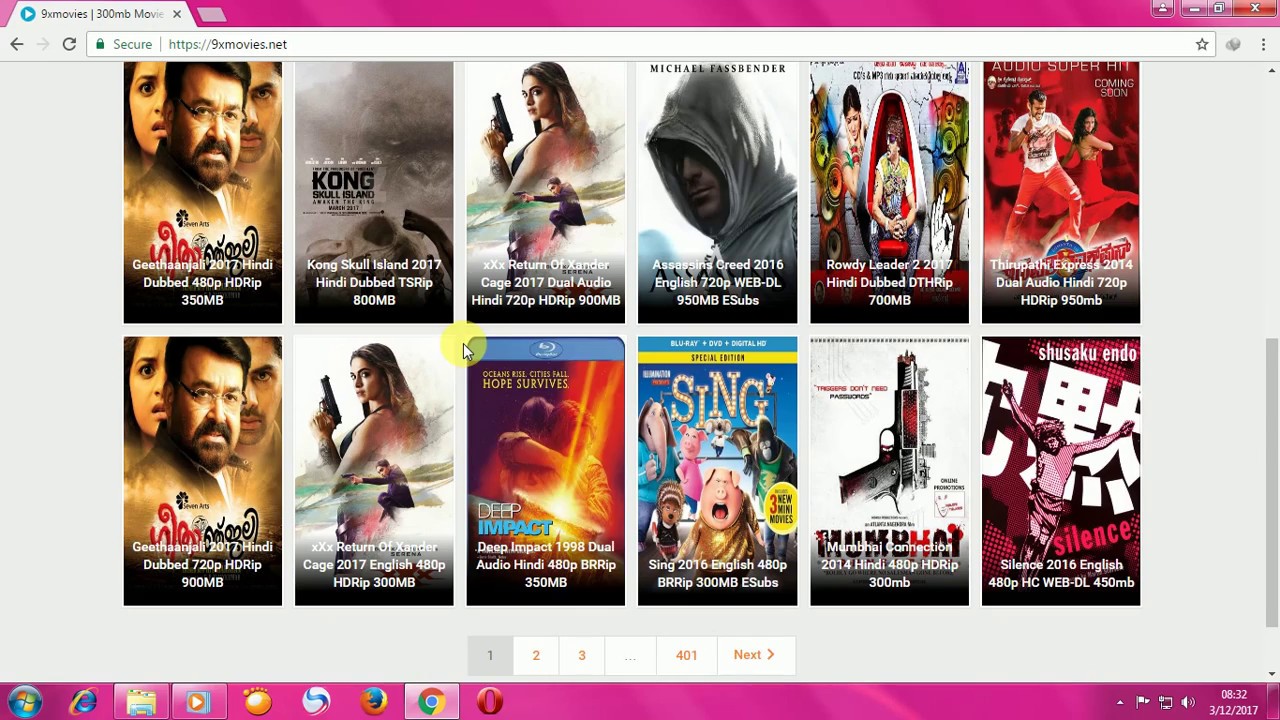
Task: Open Assassins Creed 2016 English 720p WEB-DL
Action: tap(718, 192)
